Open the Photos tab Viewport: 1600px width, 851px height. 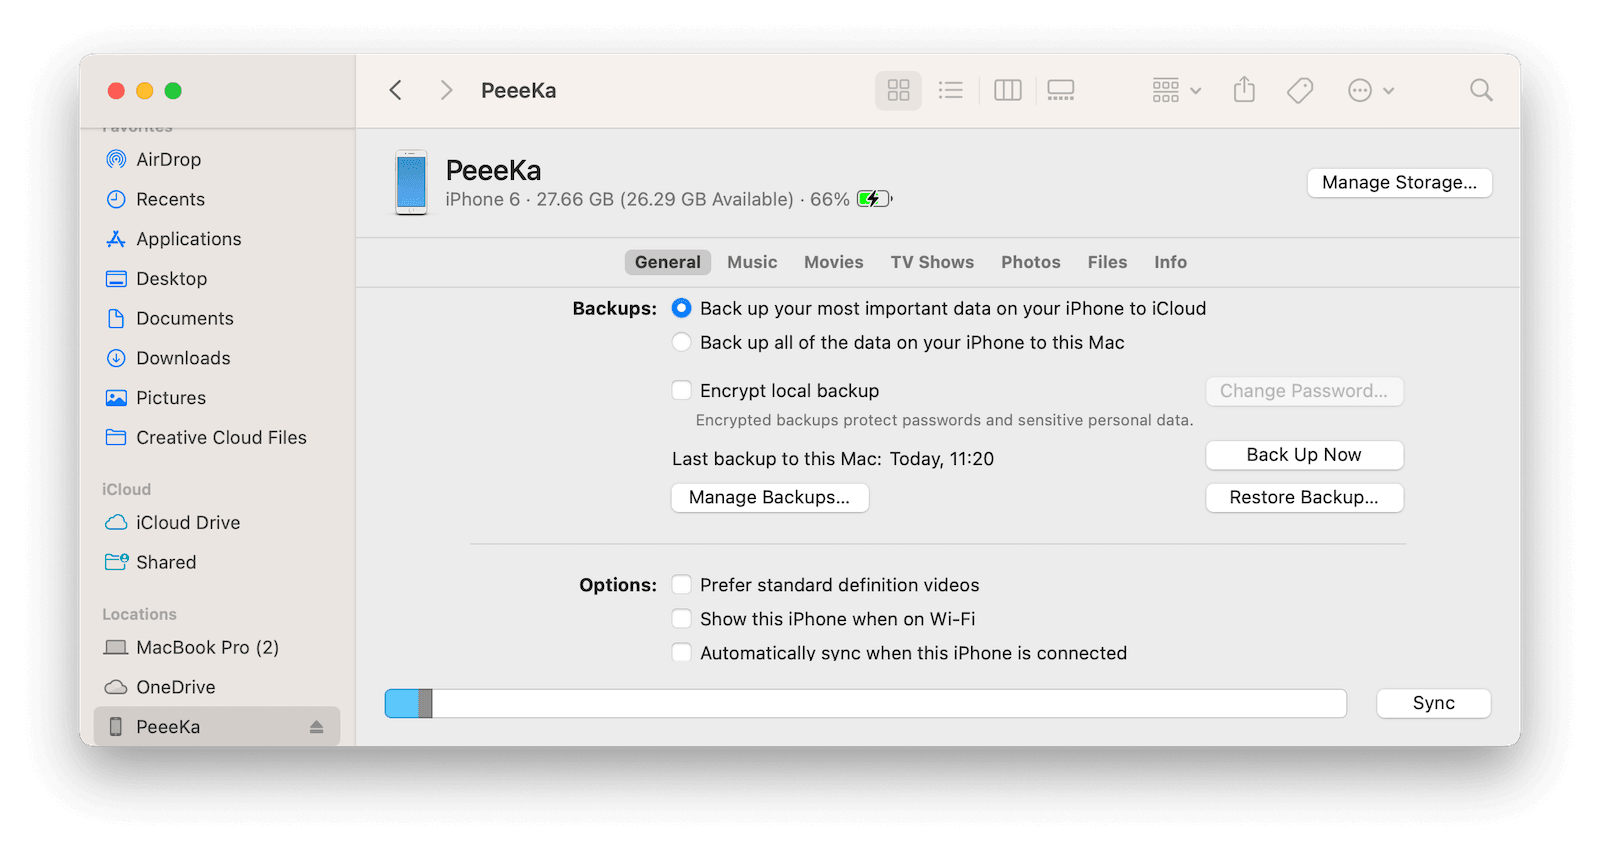(1030, 262)
